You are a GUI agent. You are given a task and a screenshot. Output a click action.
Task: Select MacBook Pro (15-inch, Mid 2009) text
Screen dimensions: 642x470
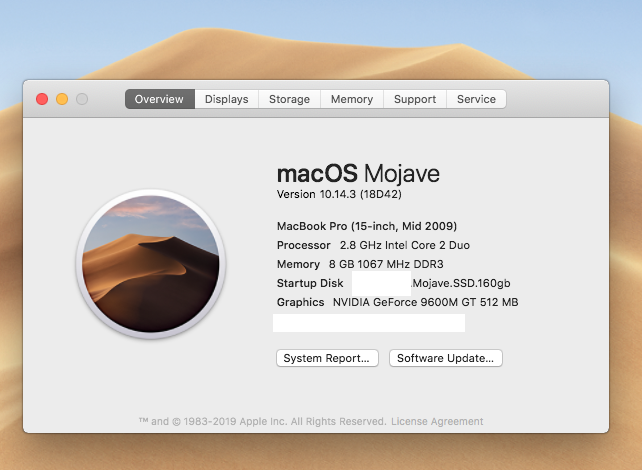tap(367, 226)
